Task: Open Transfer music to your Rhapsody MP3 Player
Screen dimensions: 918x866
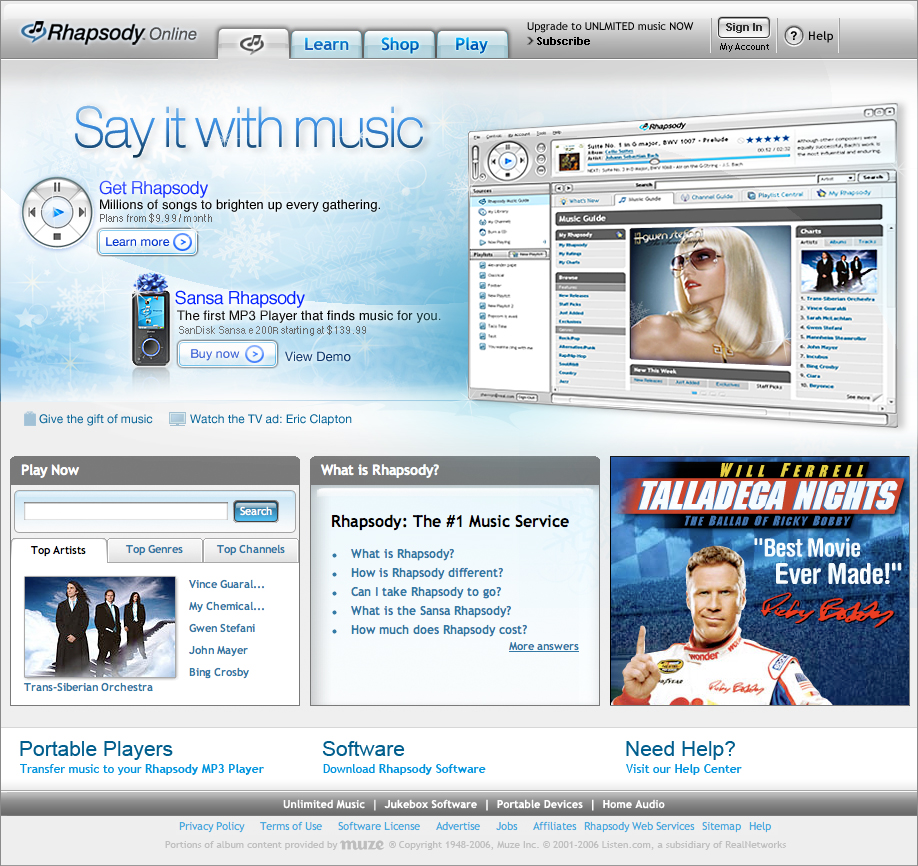Action: pyautogui.click(x=142, y=769)
